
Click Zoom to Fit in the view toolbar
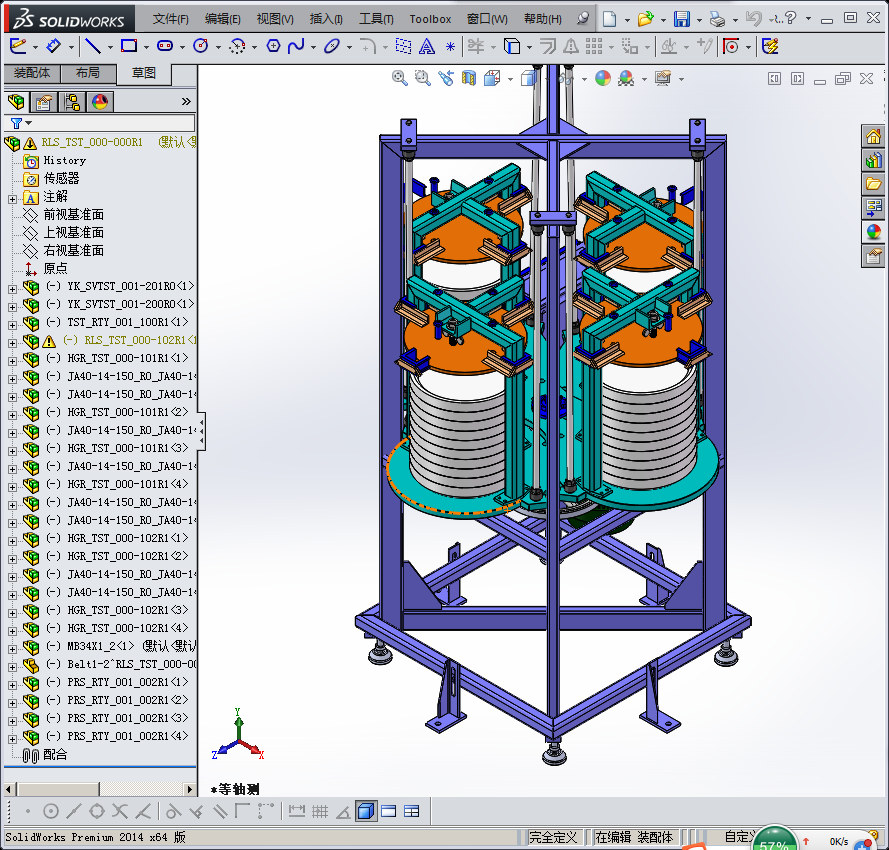(x=400, y=78)
